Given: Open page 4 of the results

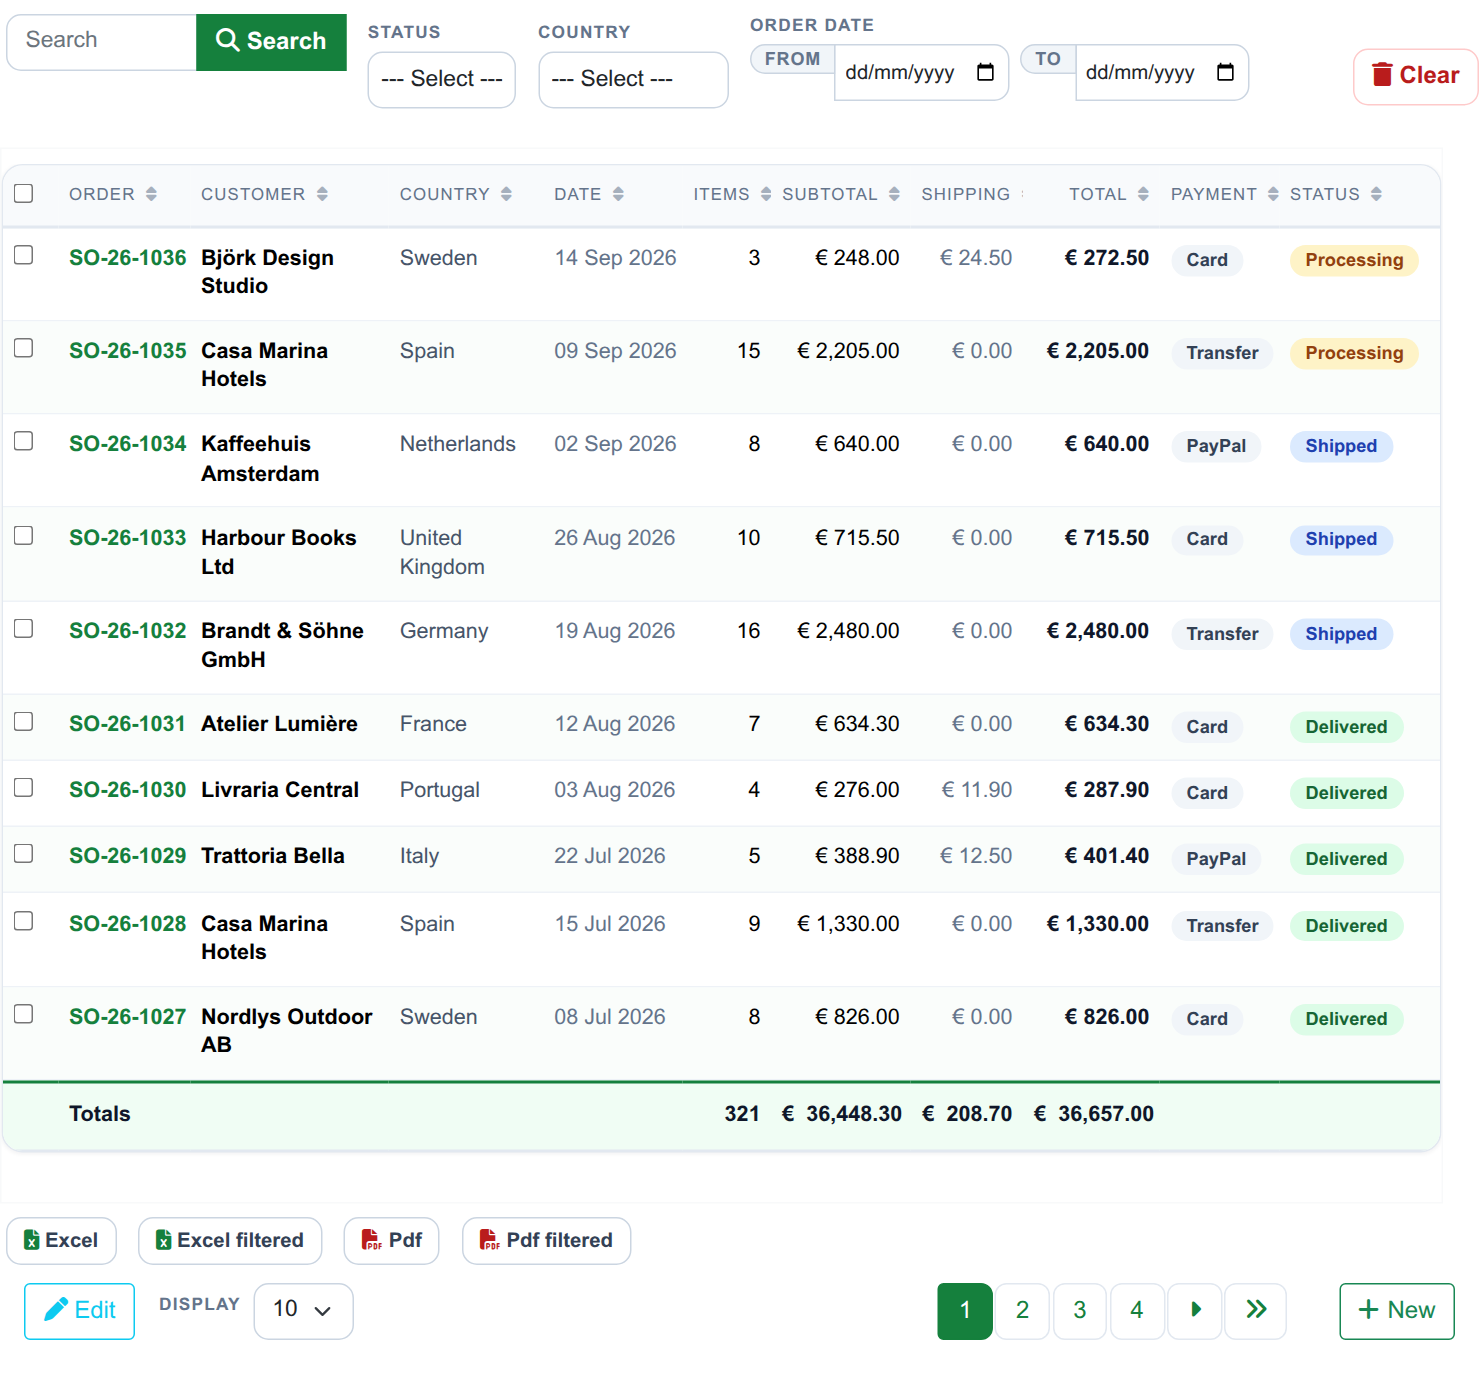Looking at the screenshot, I should click(x=1137, y=1310).
